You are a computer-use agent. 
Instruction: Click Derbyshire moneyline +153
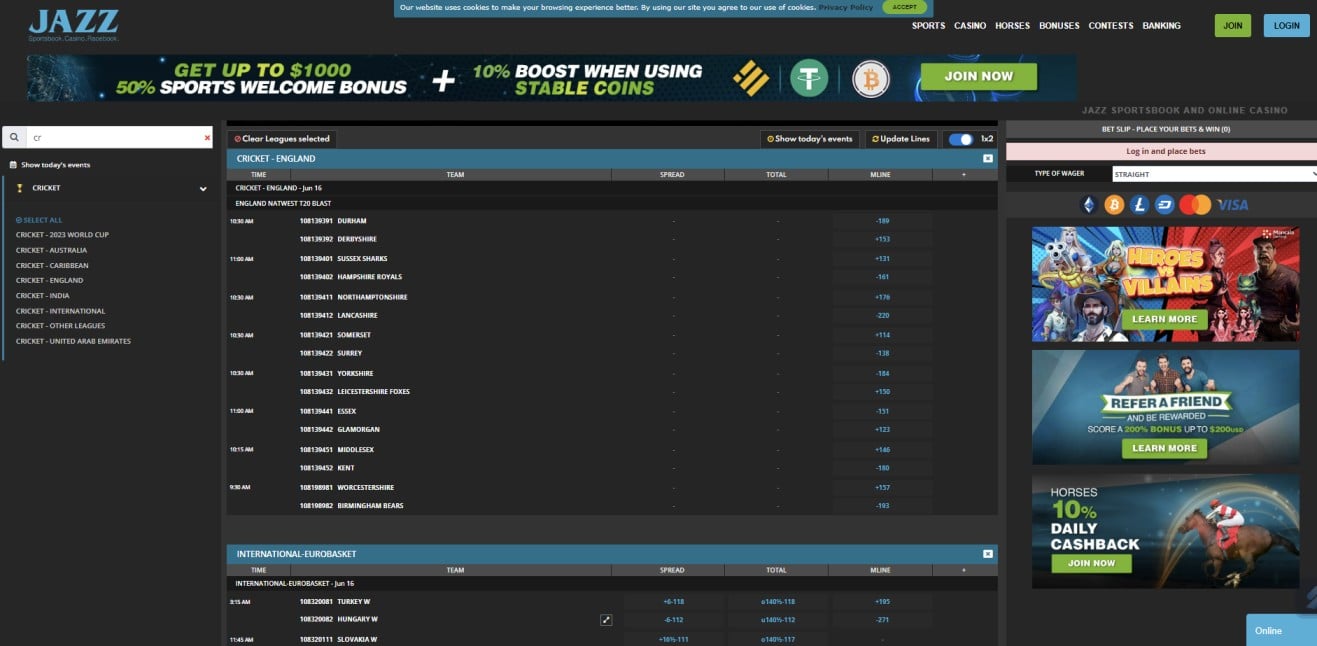coord(882,239)
